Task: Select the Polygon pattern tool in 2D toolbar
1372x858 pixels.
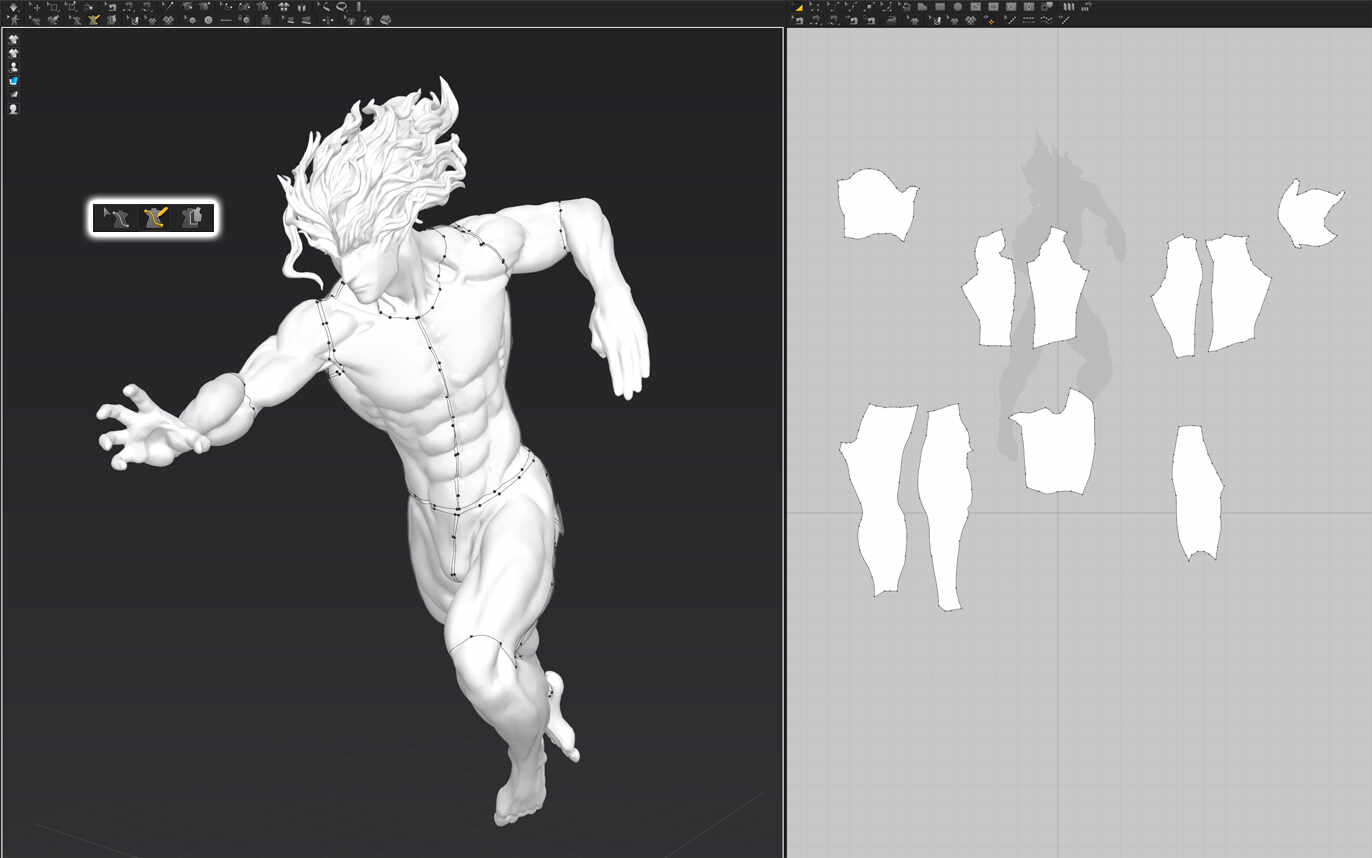Action: point(922,7)
